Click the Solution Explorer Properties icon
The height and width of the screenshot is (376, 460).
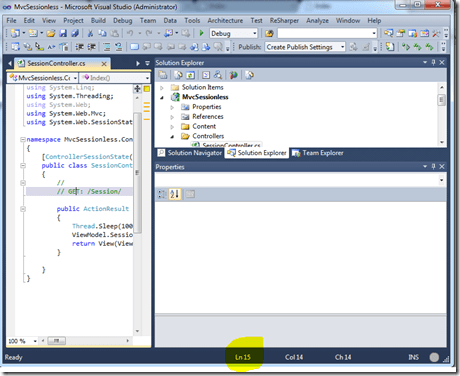[x=163, y=75]
